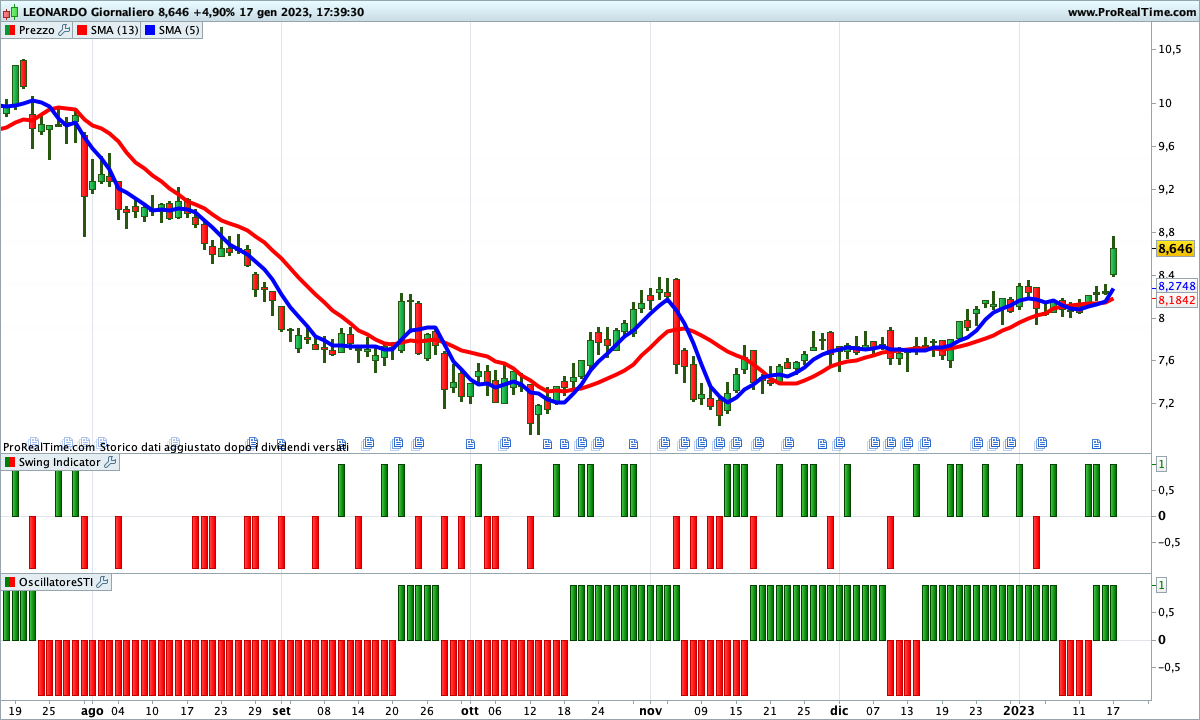Open the rightmost news document icon on price chart
Screen dimensions: 1200x720
point(1096,442)
